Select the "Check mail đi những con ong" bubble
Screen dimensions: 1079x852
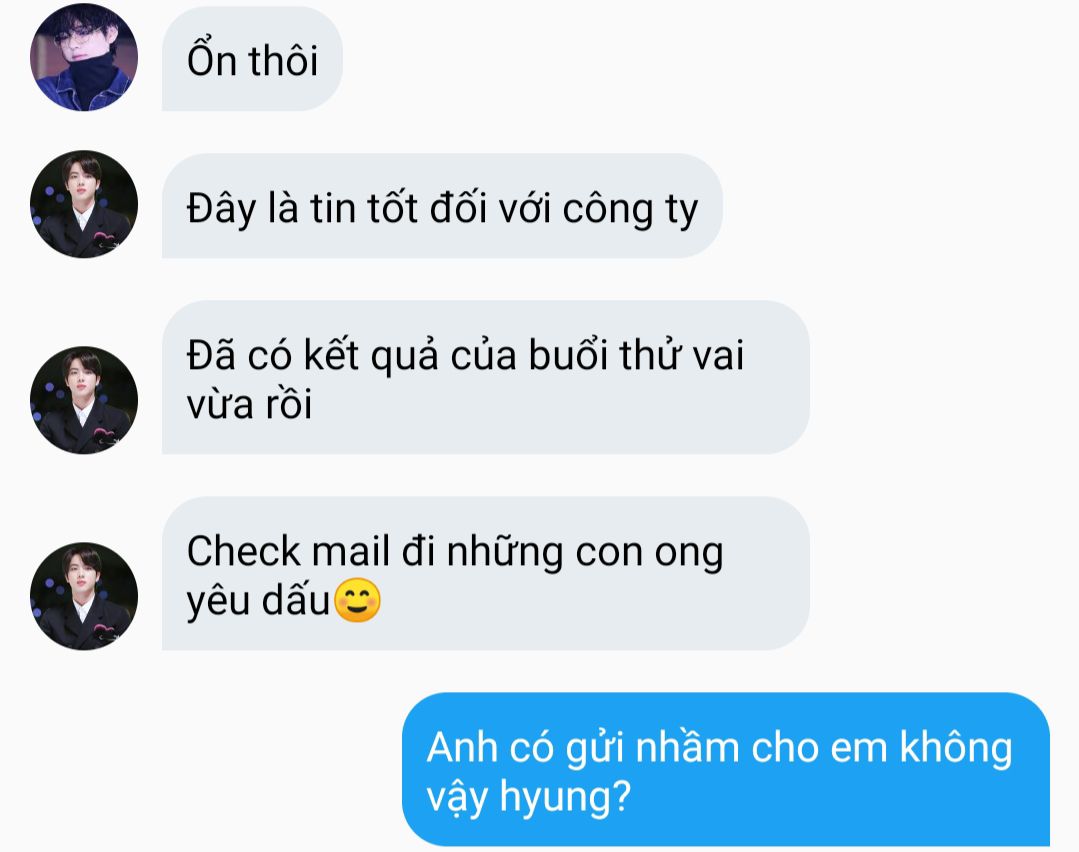485,573
